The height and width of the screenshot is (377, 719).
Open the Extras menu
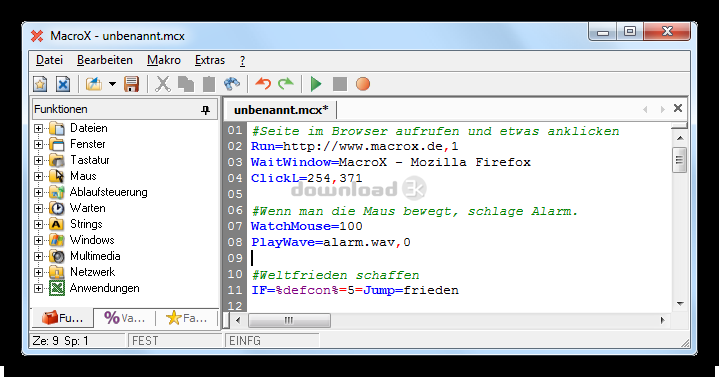tap(210, 60)
